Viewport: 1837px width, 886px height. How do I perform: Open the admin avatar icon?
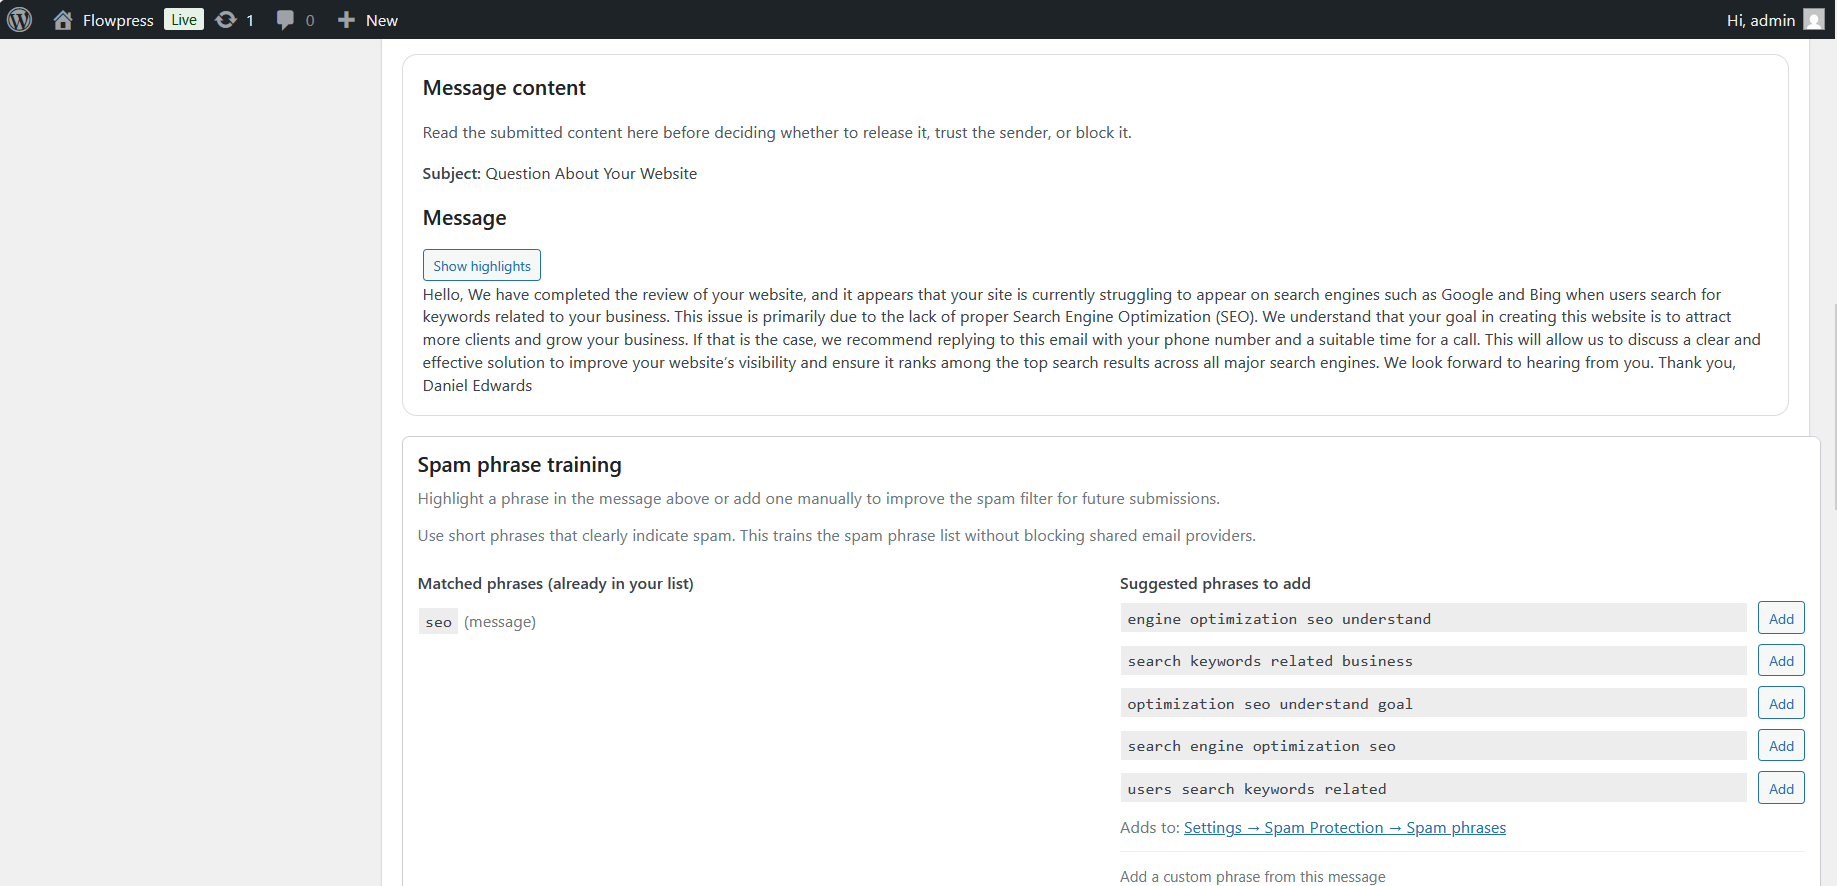(1814, 20)
